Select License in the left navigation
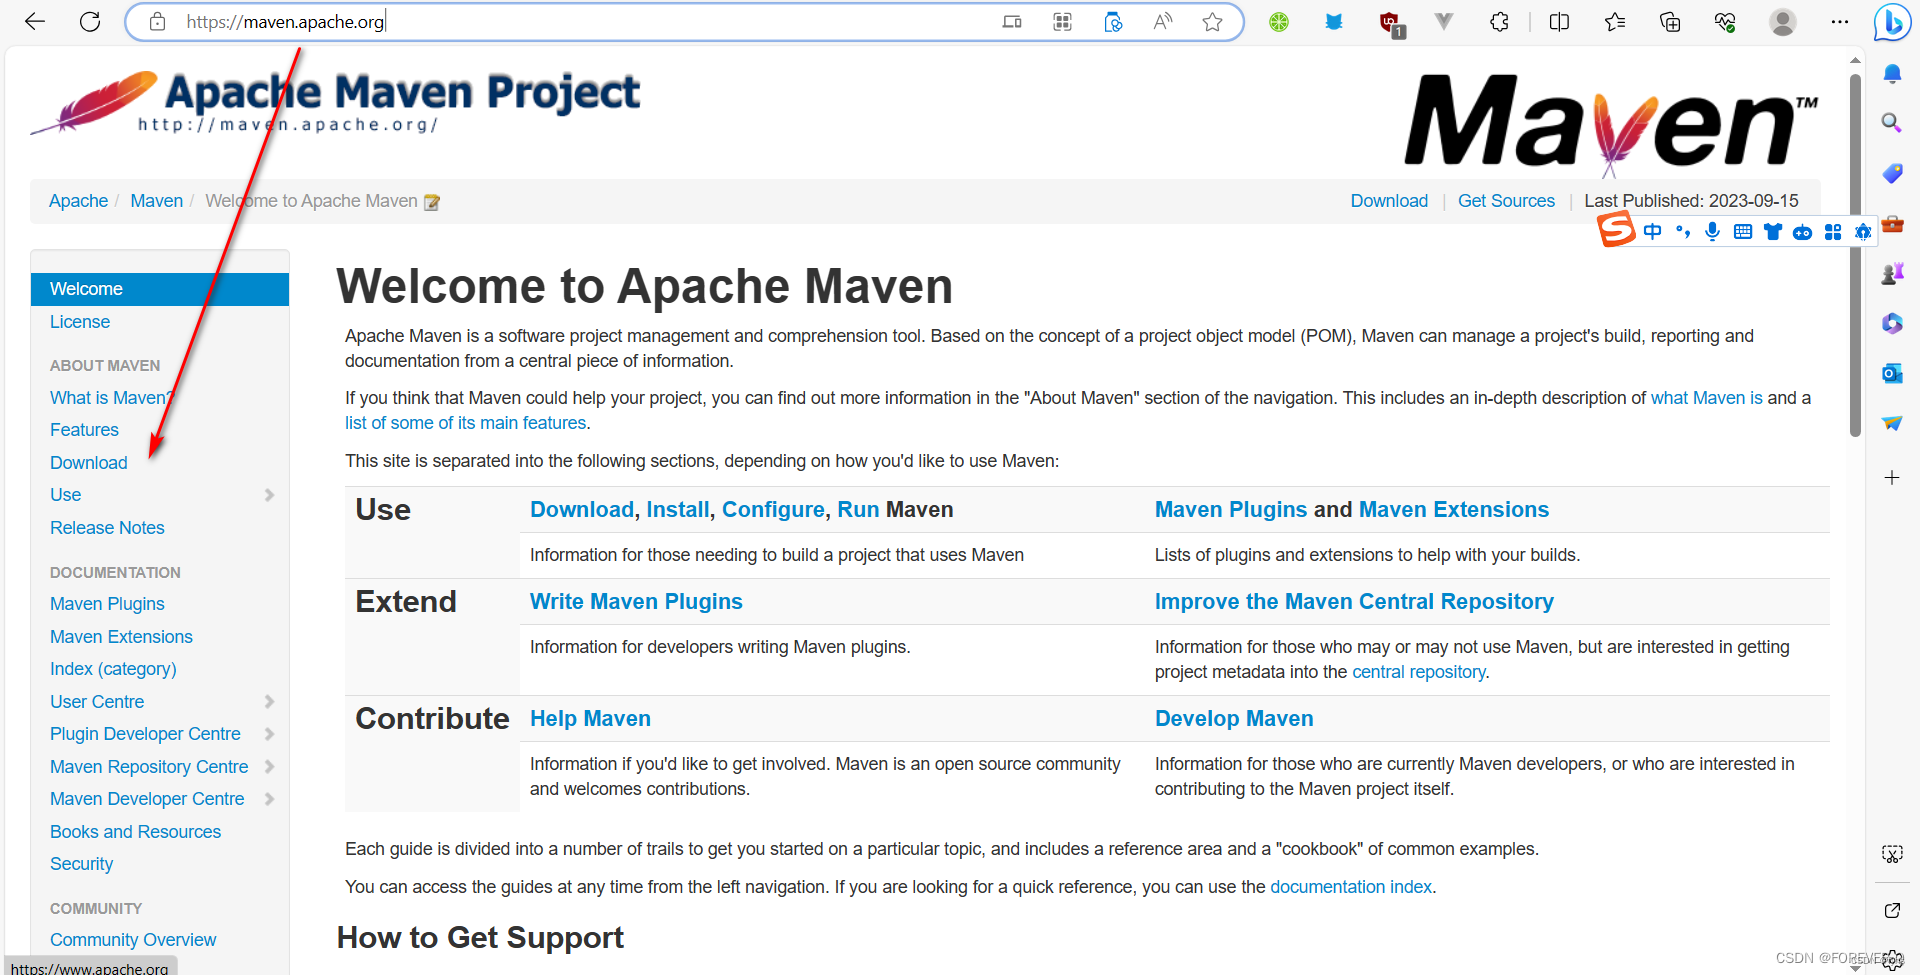Screen dimensions: 1920x975 pos(79,321)
